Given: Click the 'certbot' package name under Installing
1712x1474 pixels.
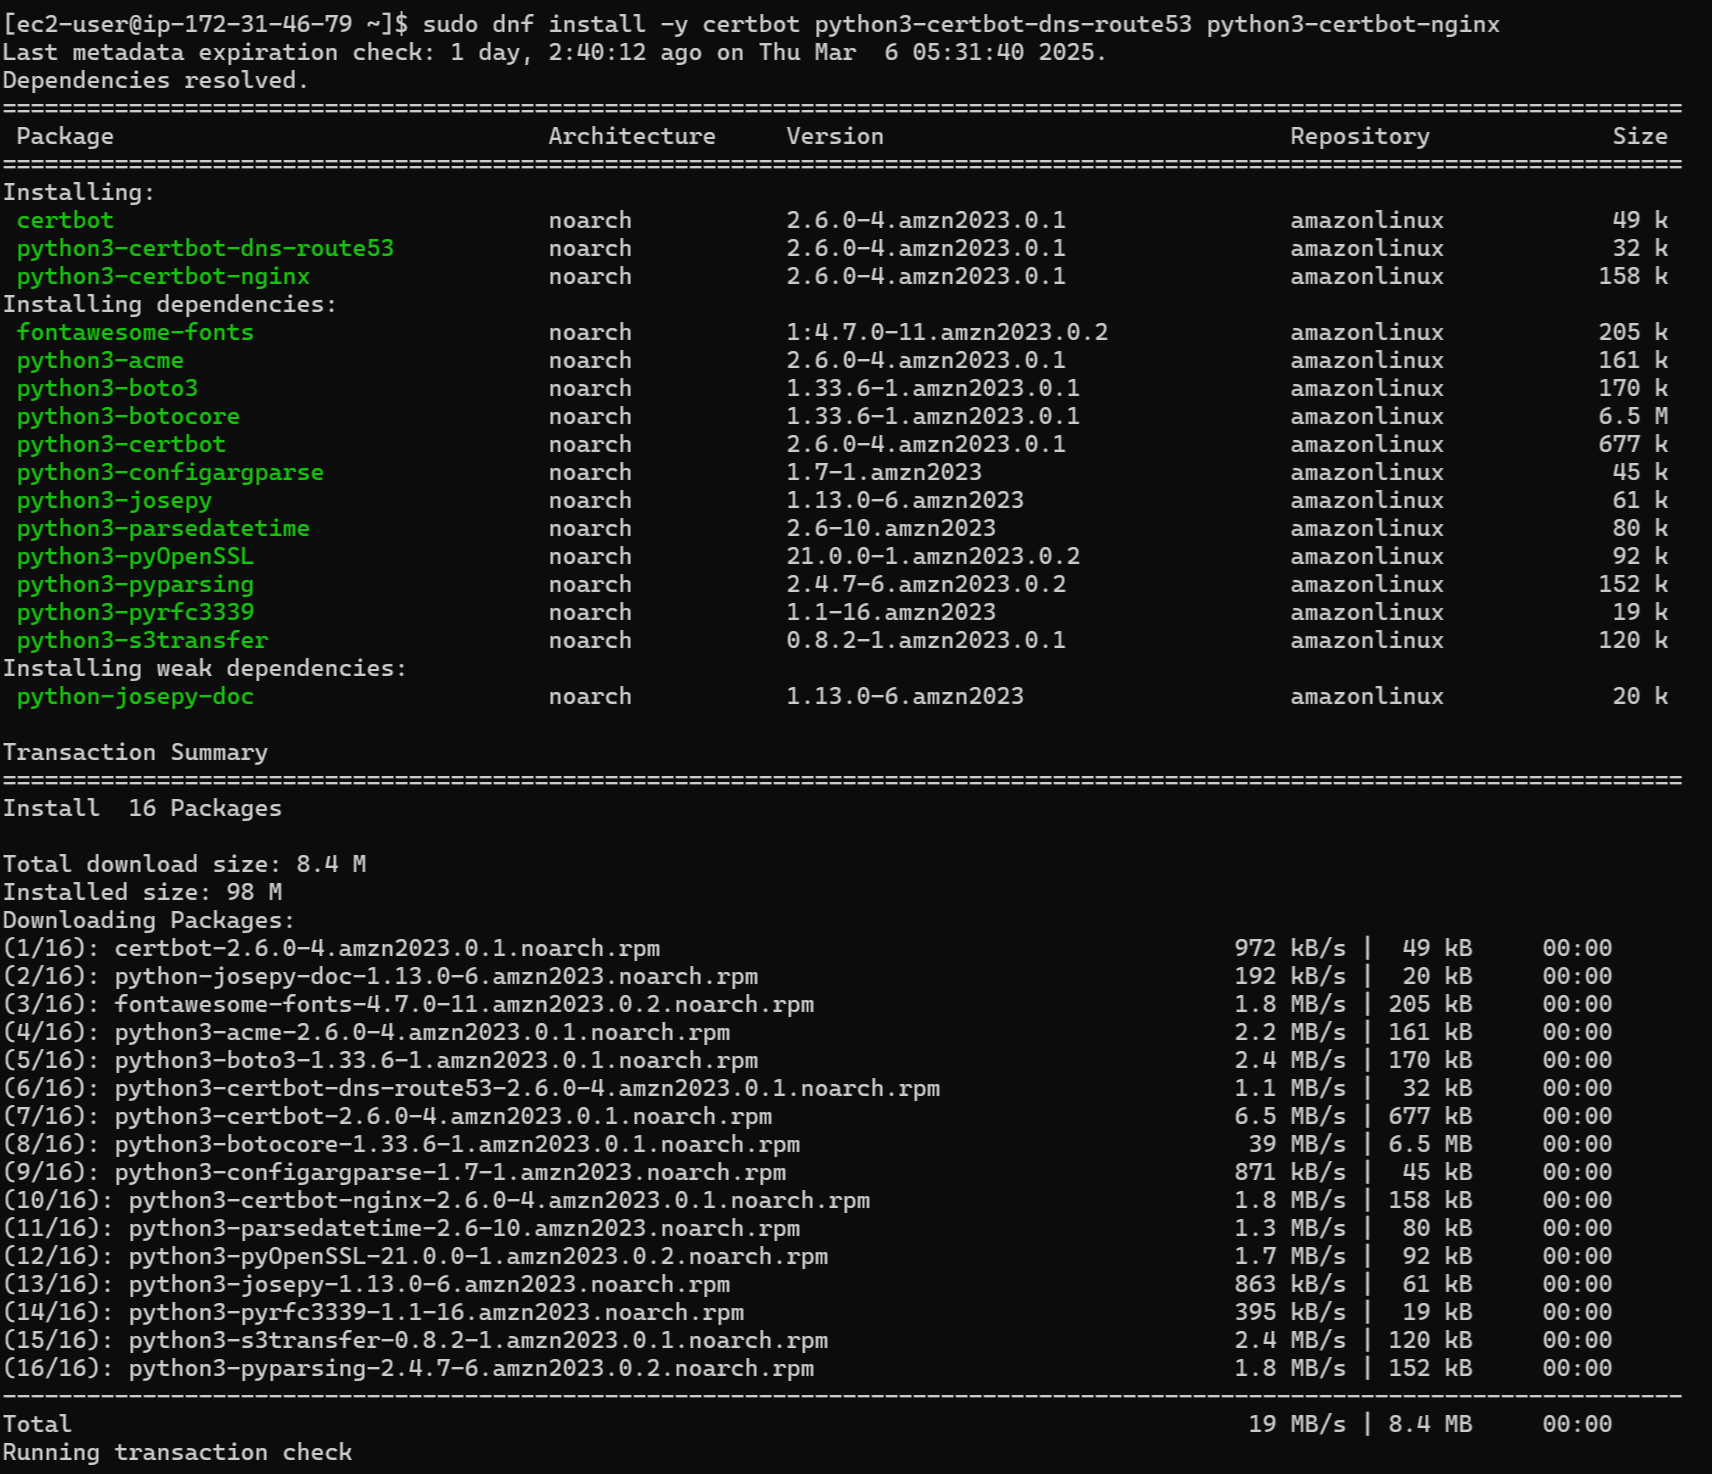Looking at the screenshot, I should point(65,220).
